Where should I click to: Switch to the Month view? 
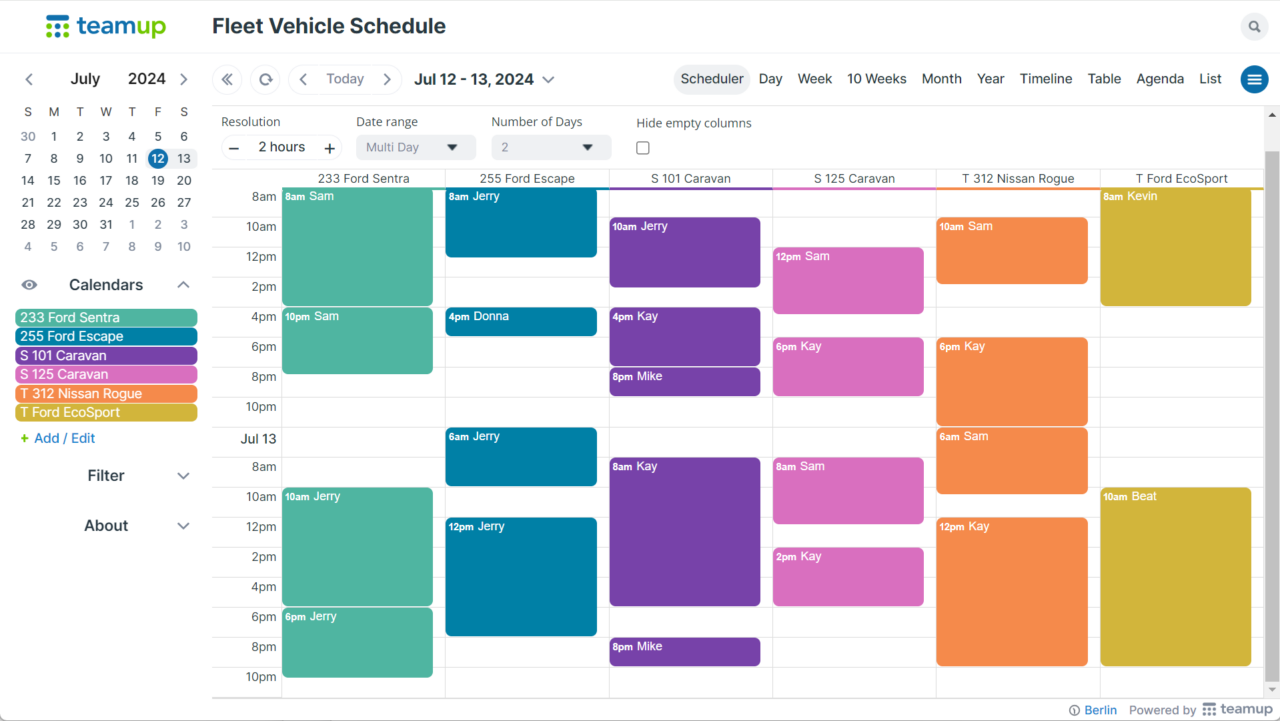(941, 79)
